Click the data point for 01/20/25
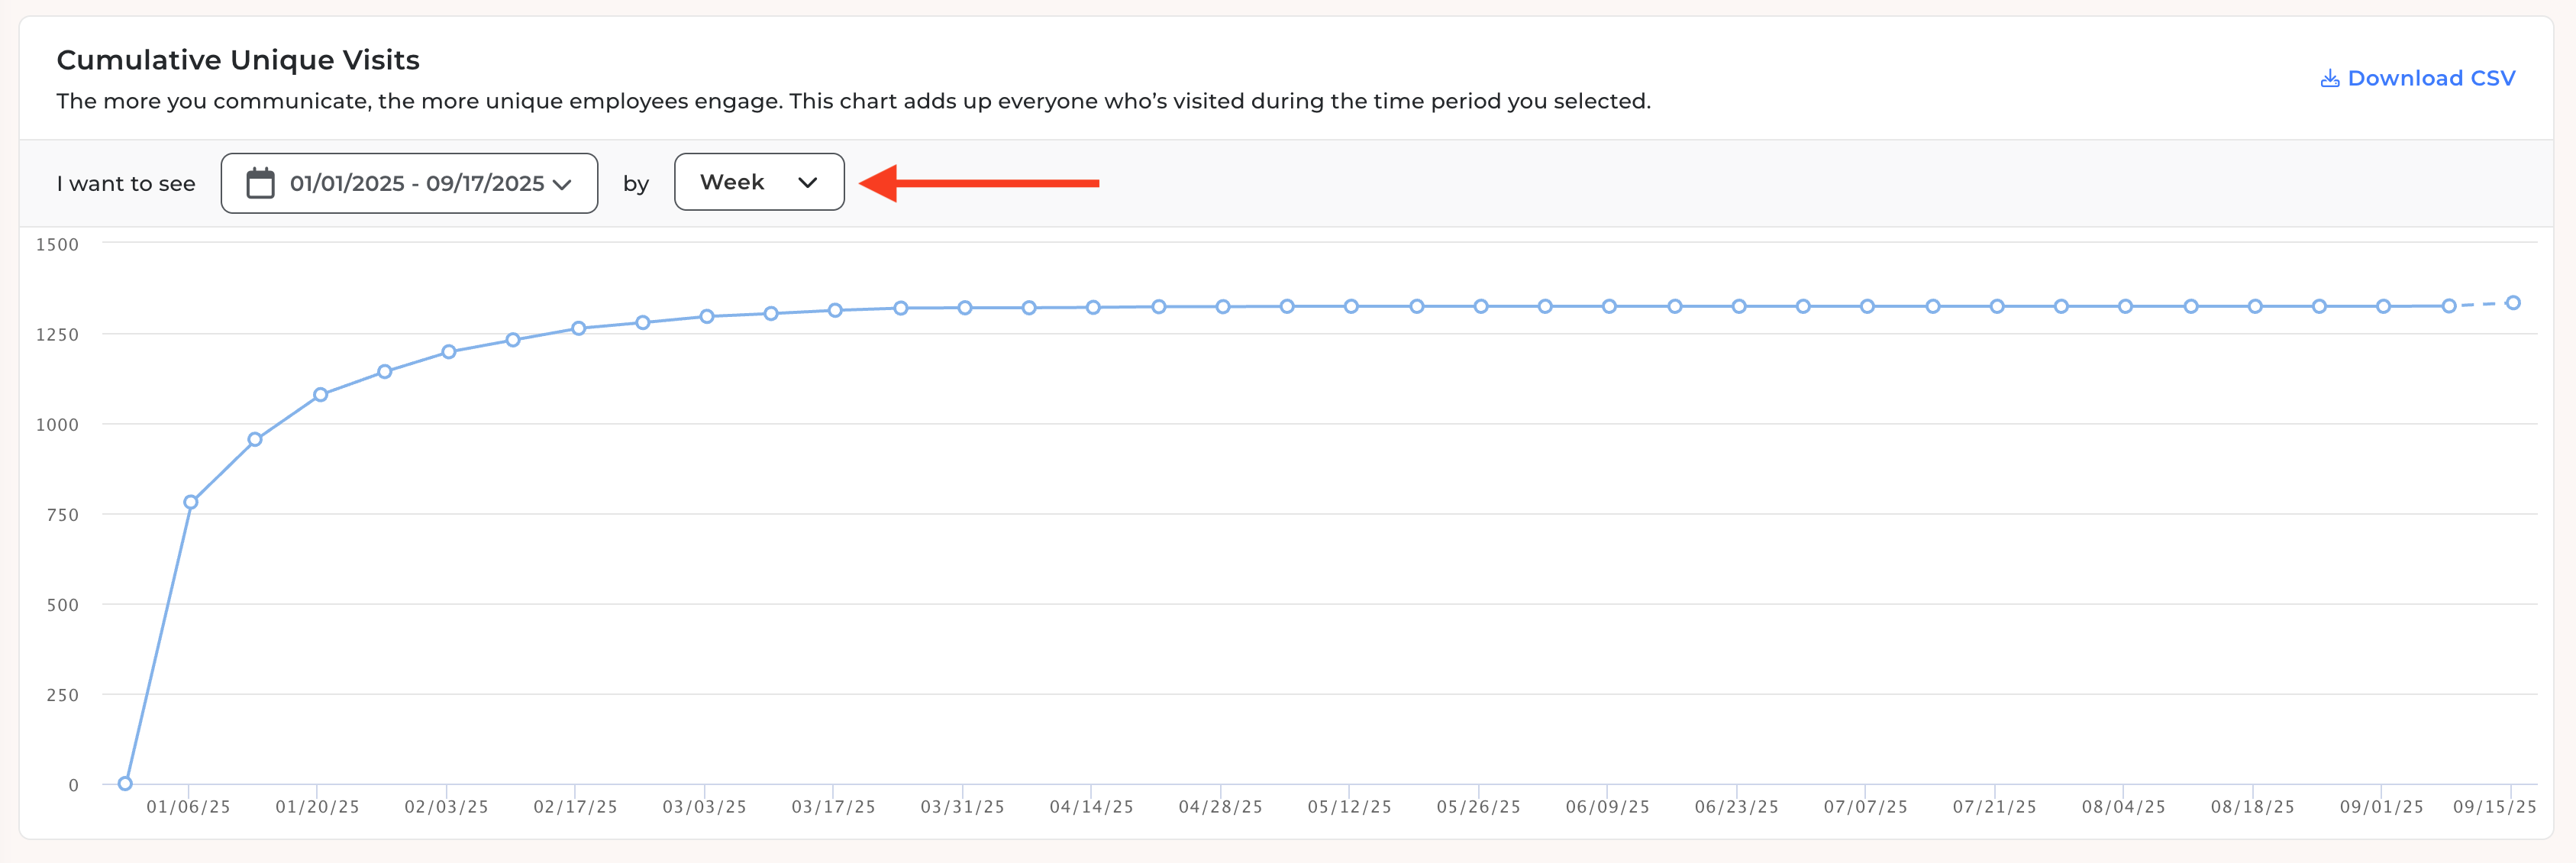Image resolution: width=2576 pixels, height=863 pixels. click(320, 395)
